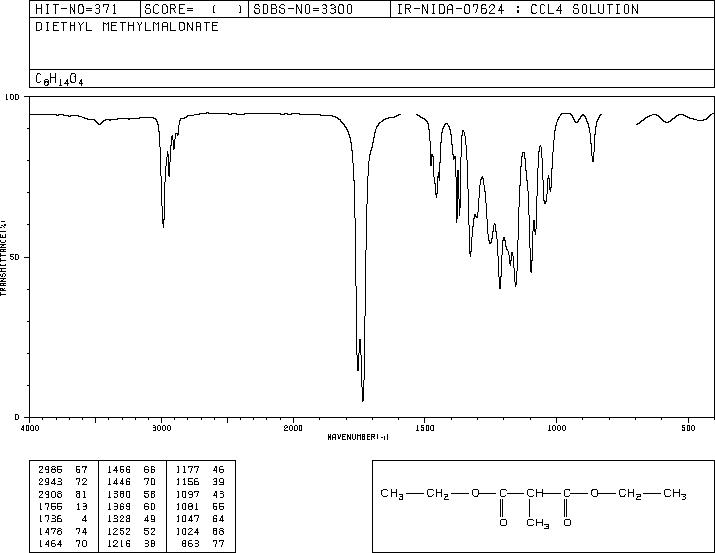Click the HIT-NO=371 header cell
The width and height of the screenshot is (715, 553).
[85, 9]
